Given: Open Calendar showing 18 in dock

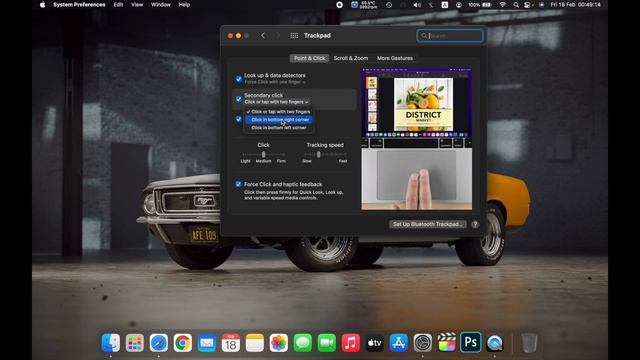Looking at the screenshot, I should pyautogui.click(x=231, y=343).
